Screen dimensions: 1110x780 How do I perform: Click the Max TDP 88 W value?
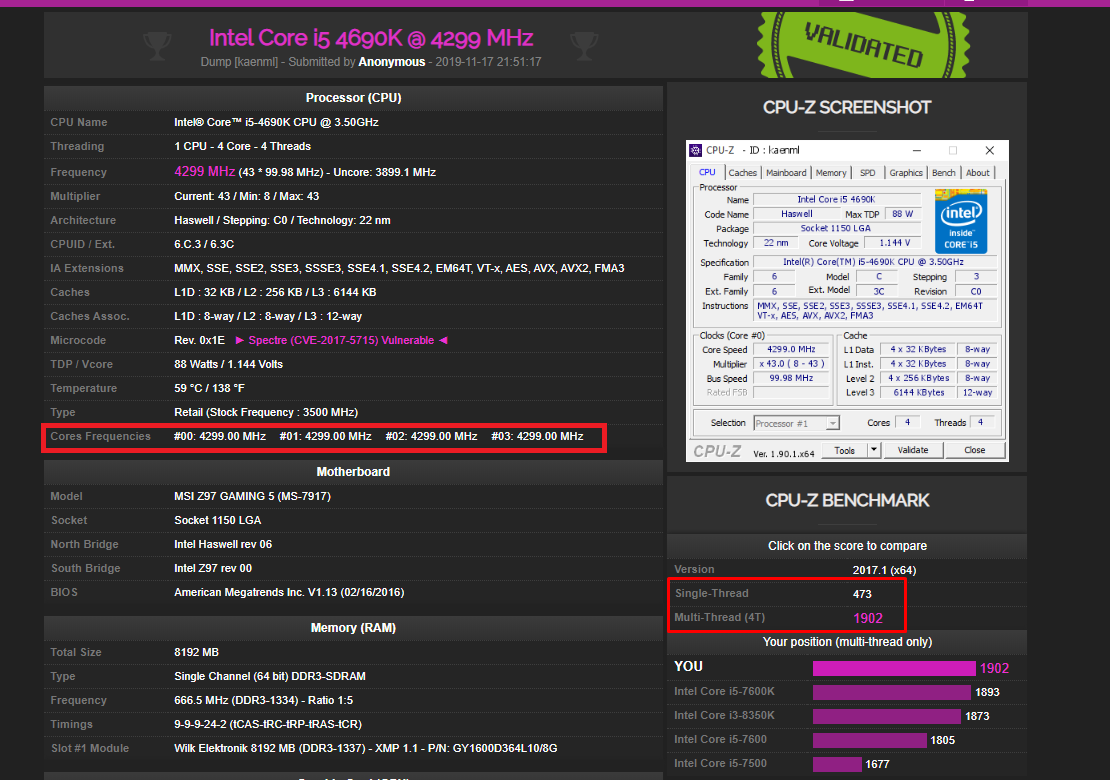[x=903, y=214]
